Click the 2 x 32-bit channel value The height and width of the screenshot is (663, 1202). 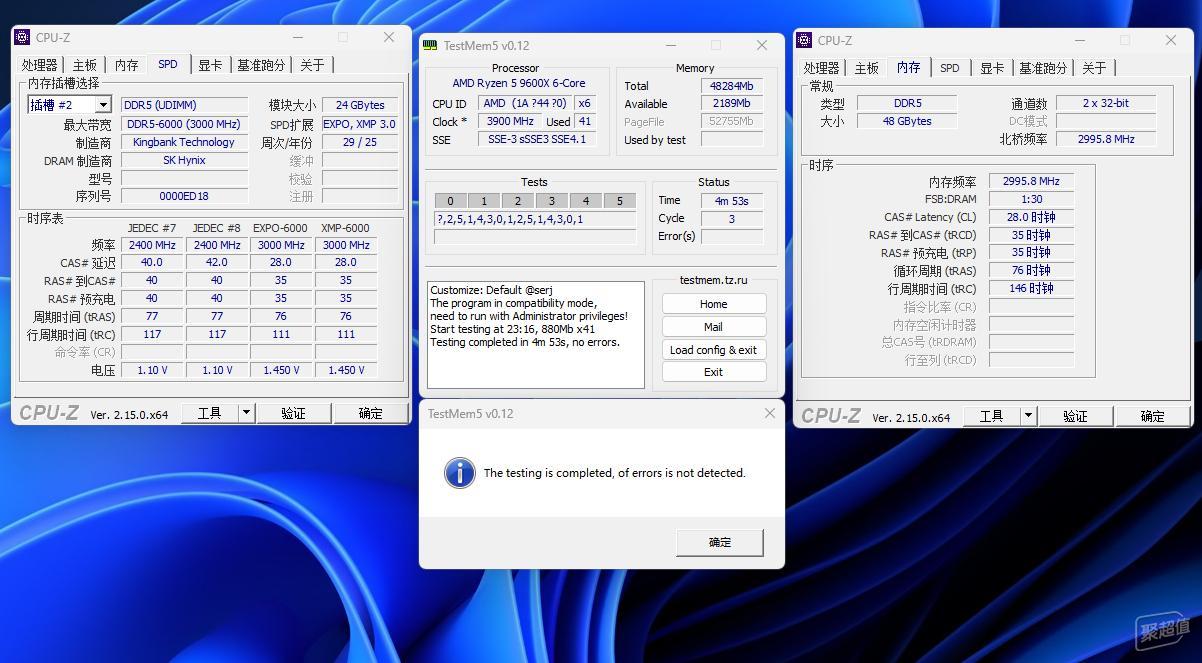coord(1106,103)
